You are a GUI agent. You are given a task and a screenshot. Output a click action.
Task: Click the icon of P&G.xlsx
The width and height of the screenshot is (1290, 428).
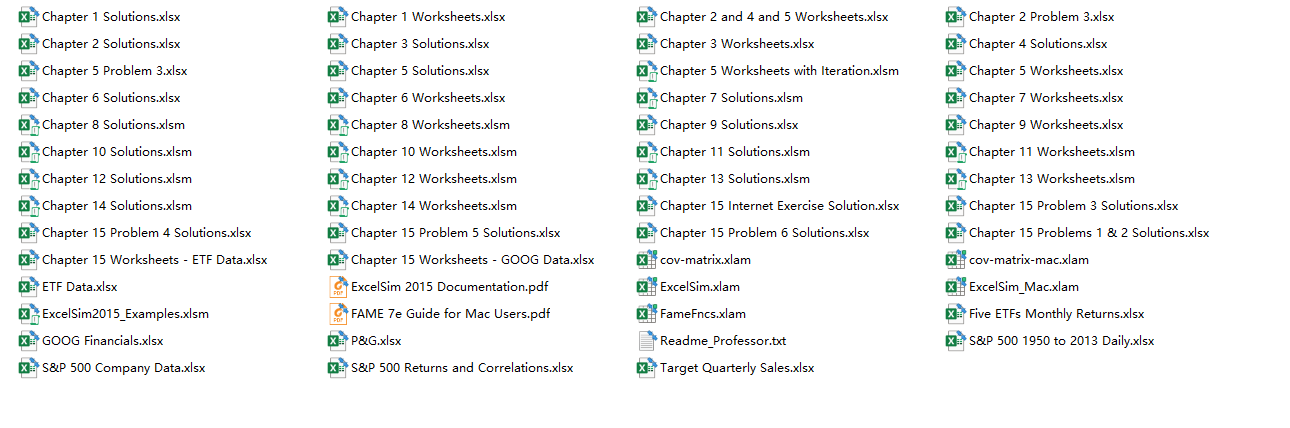(x=337, y=341)
